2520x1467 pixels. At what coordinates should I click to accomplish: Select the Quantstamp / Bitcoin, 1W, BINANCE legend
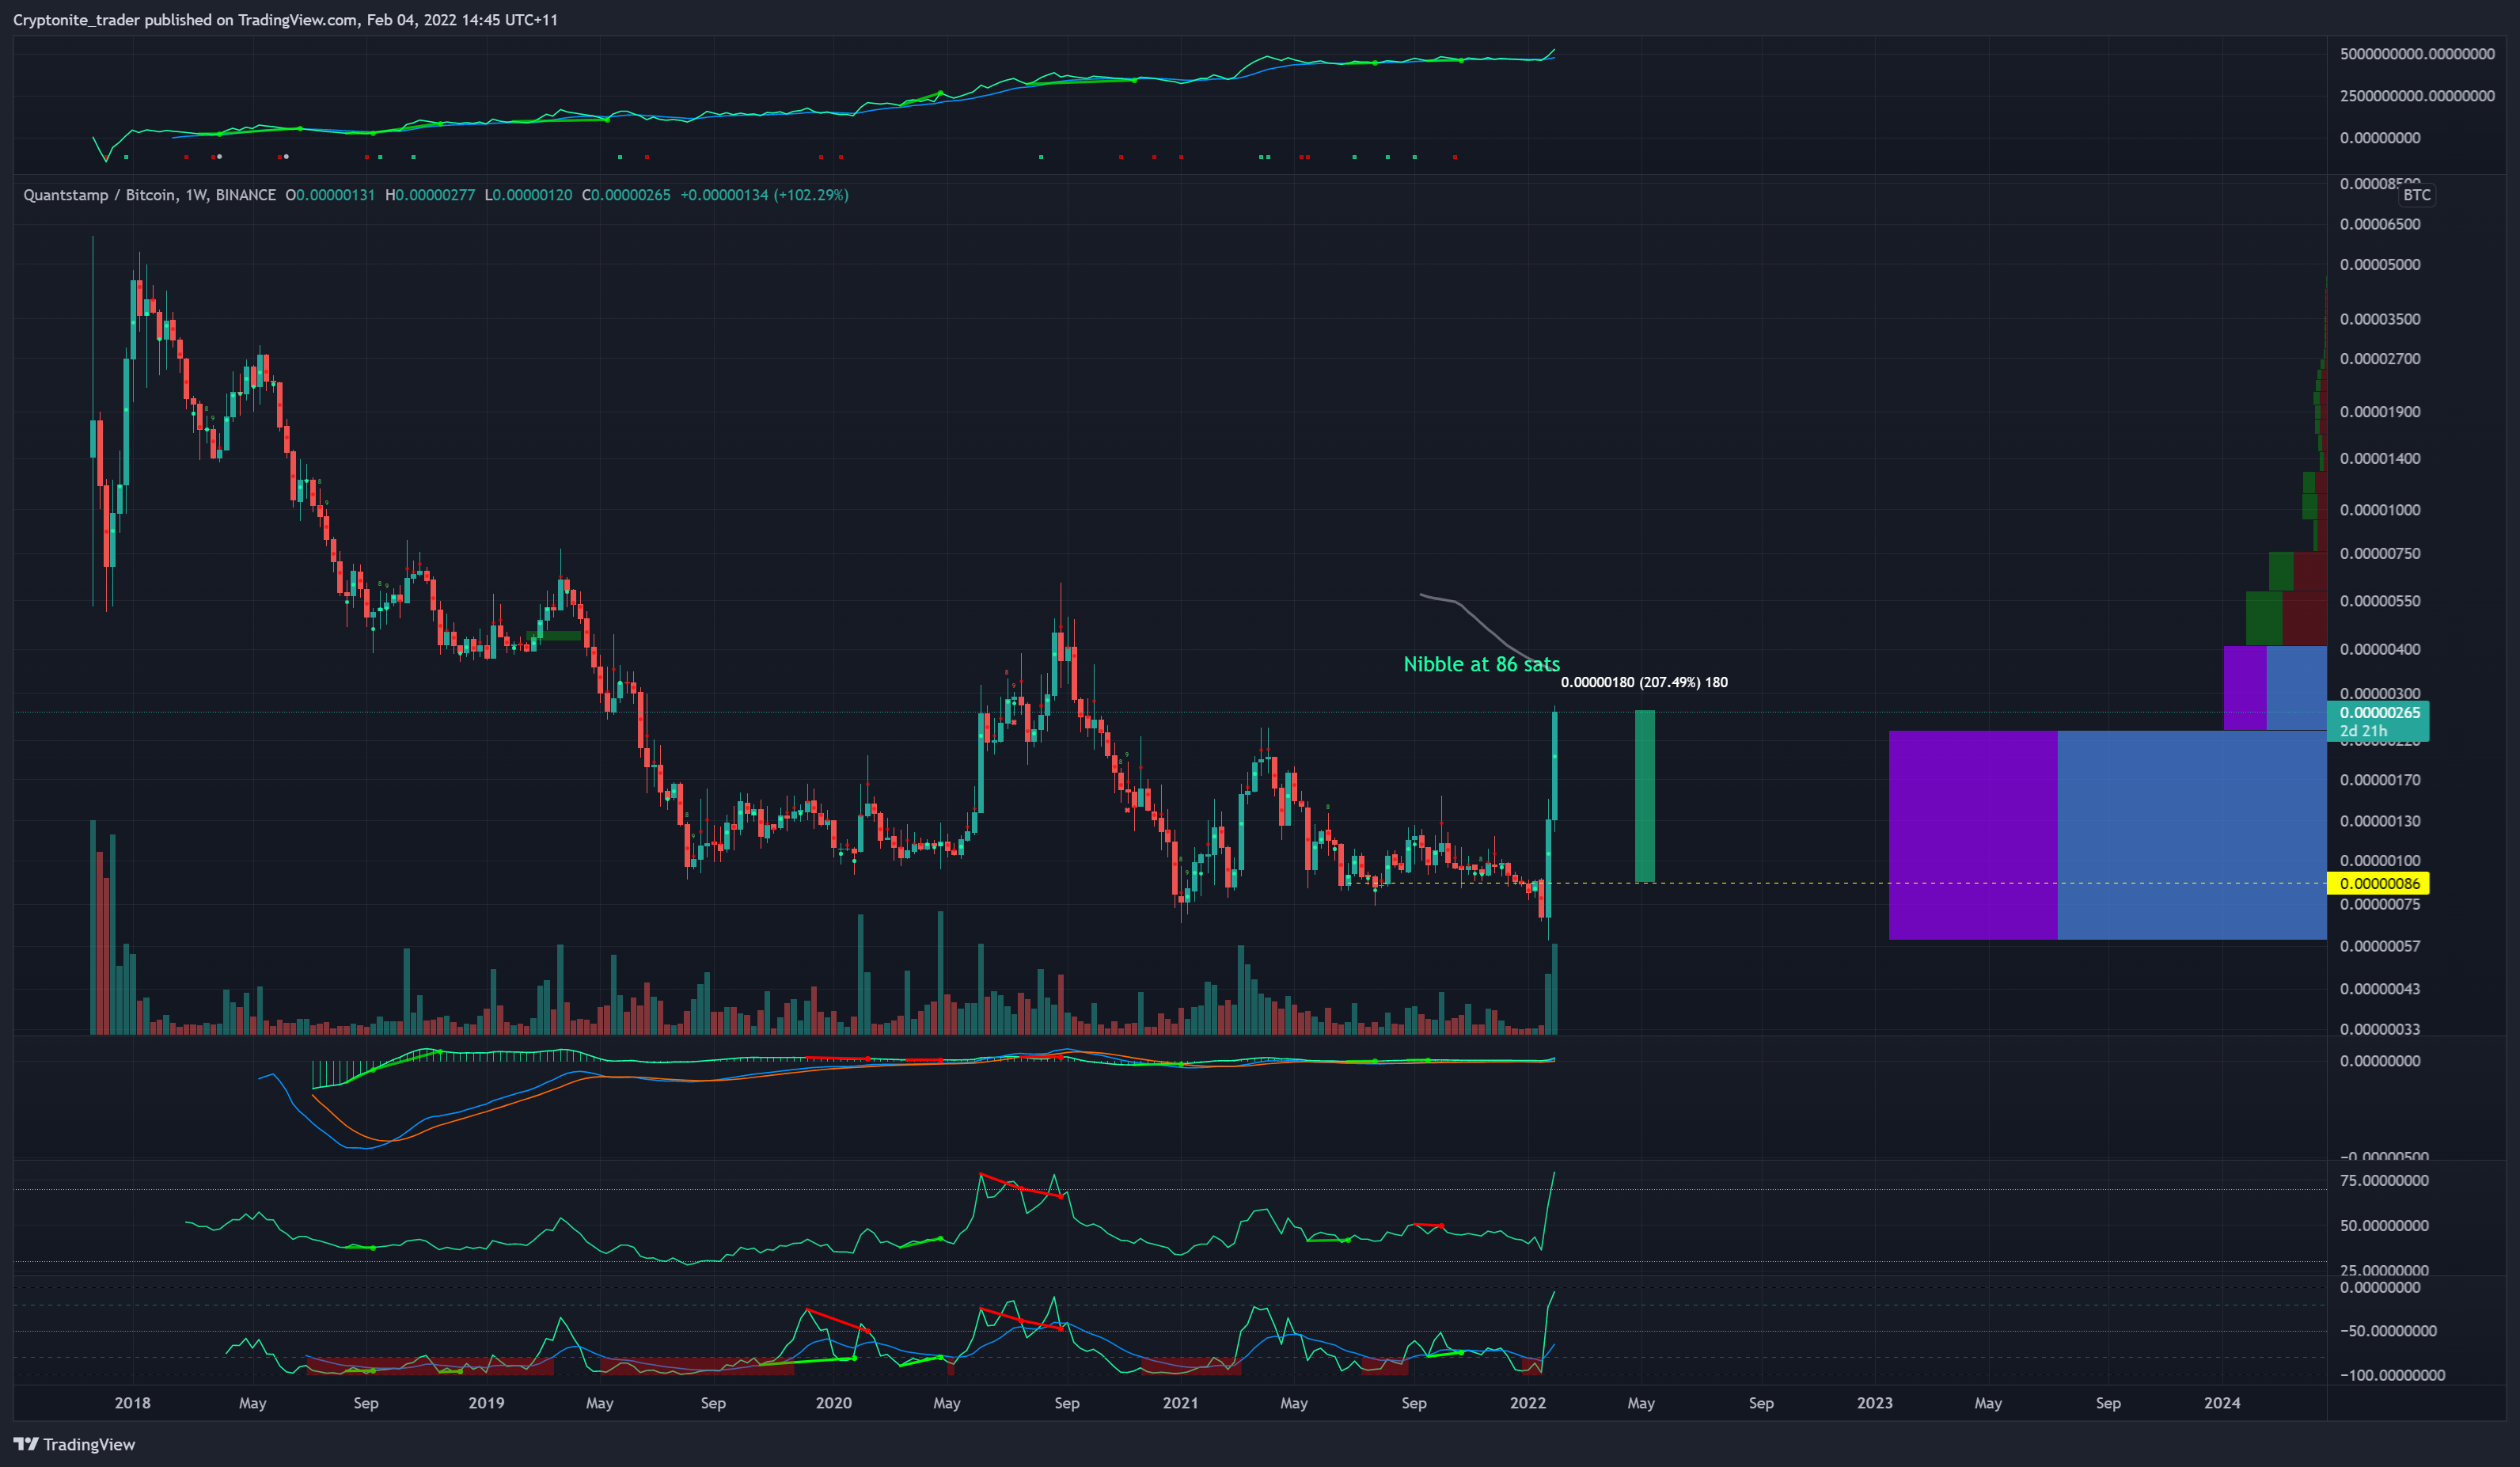[150, 195]
